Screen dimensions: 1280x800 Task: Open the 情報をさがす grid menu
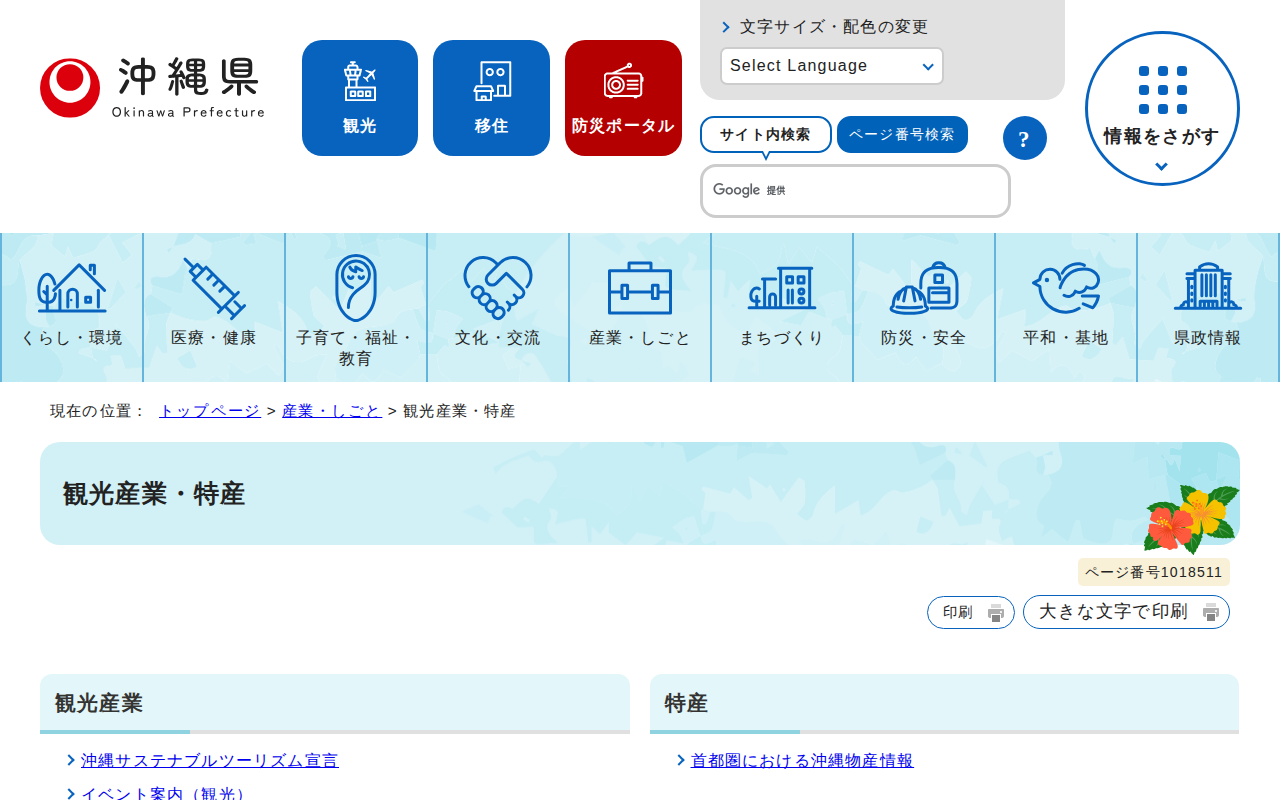[x=1162, y=108]
